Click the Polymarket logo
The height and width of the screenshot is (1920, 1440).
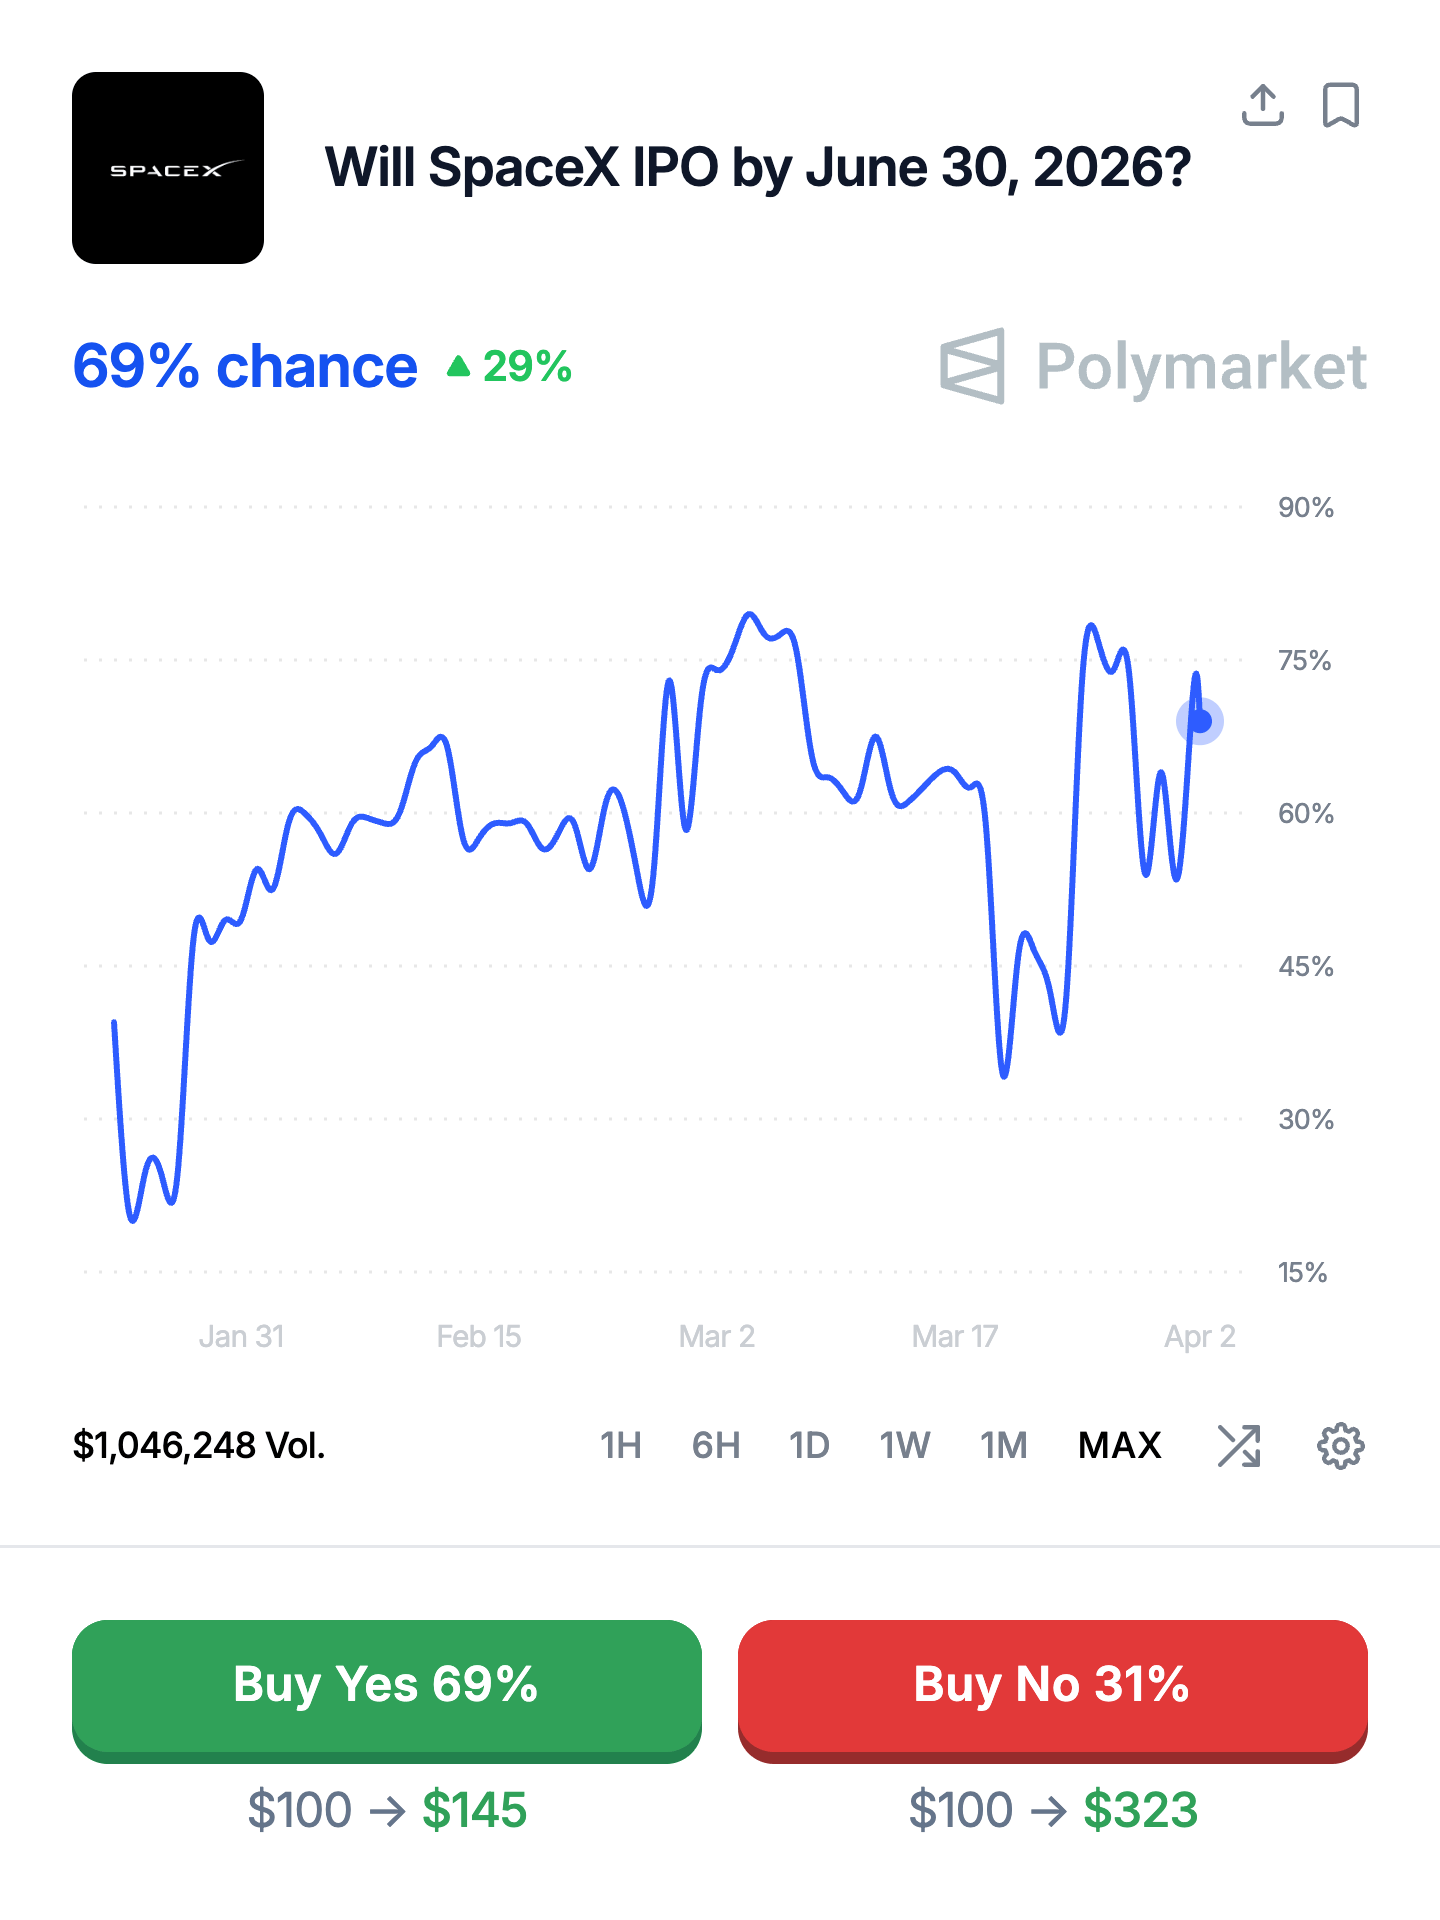[x=1153, y=366]
